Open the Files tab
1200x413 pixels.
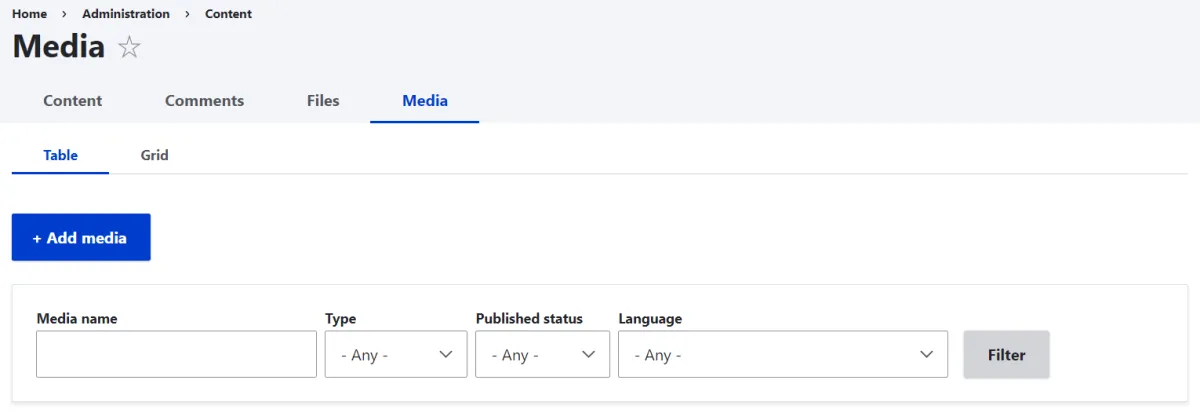[x=323, y=101]
